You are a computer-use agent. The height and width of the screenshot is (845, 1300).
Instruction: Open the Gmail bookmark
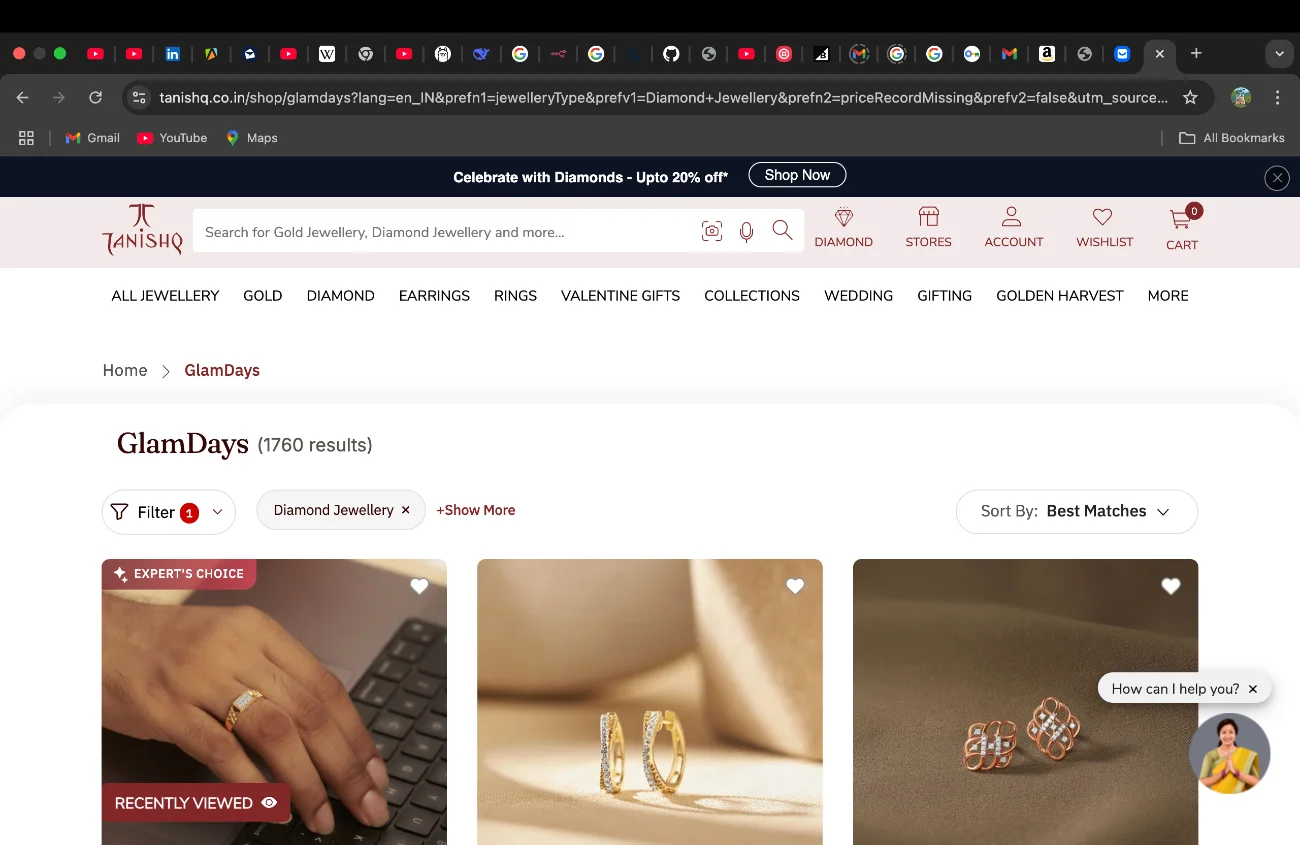click(x=92, y=138)
